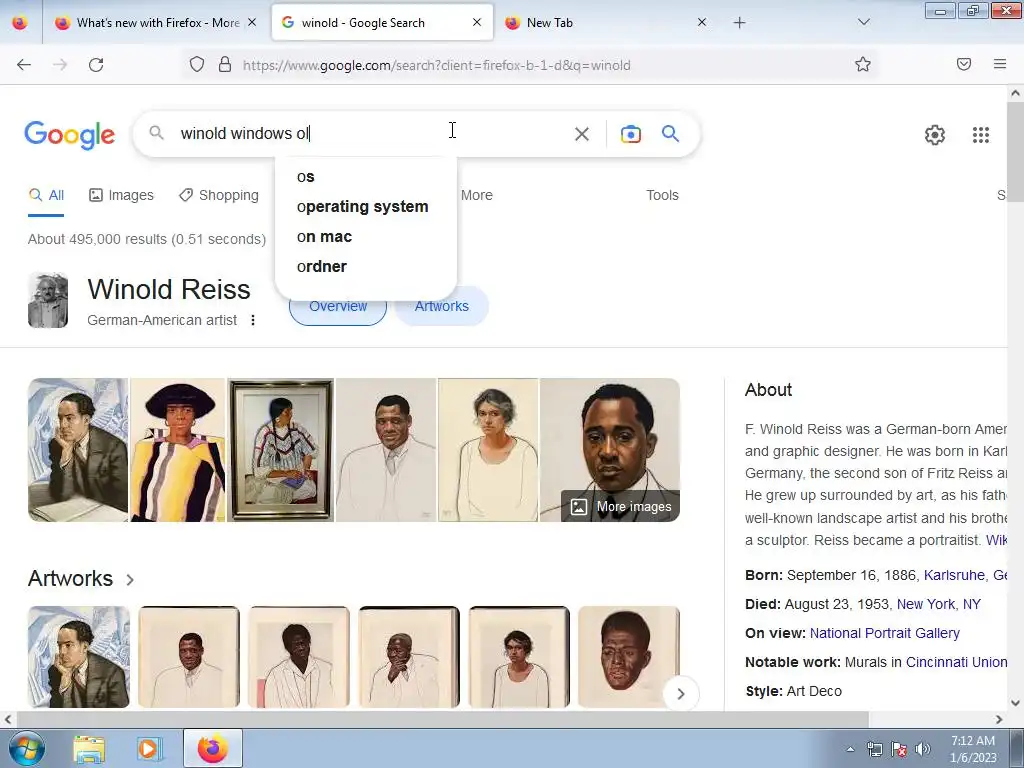Open first Artworks carousel thumbnail
1024x768 pixels.
78,657
